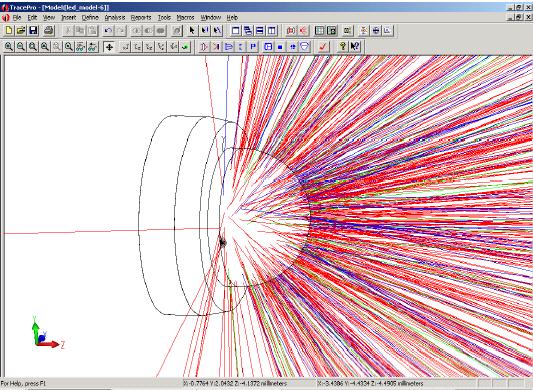This screenshot has height=390, width=533.
Task: Click the small chart icon ending top toolbar
Action: (x=388, y=31)
